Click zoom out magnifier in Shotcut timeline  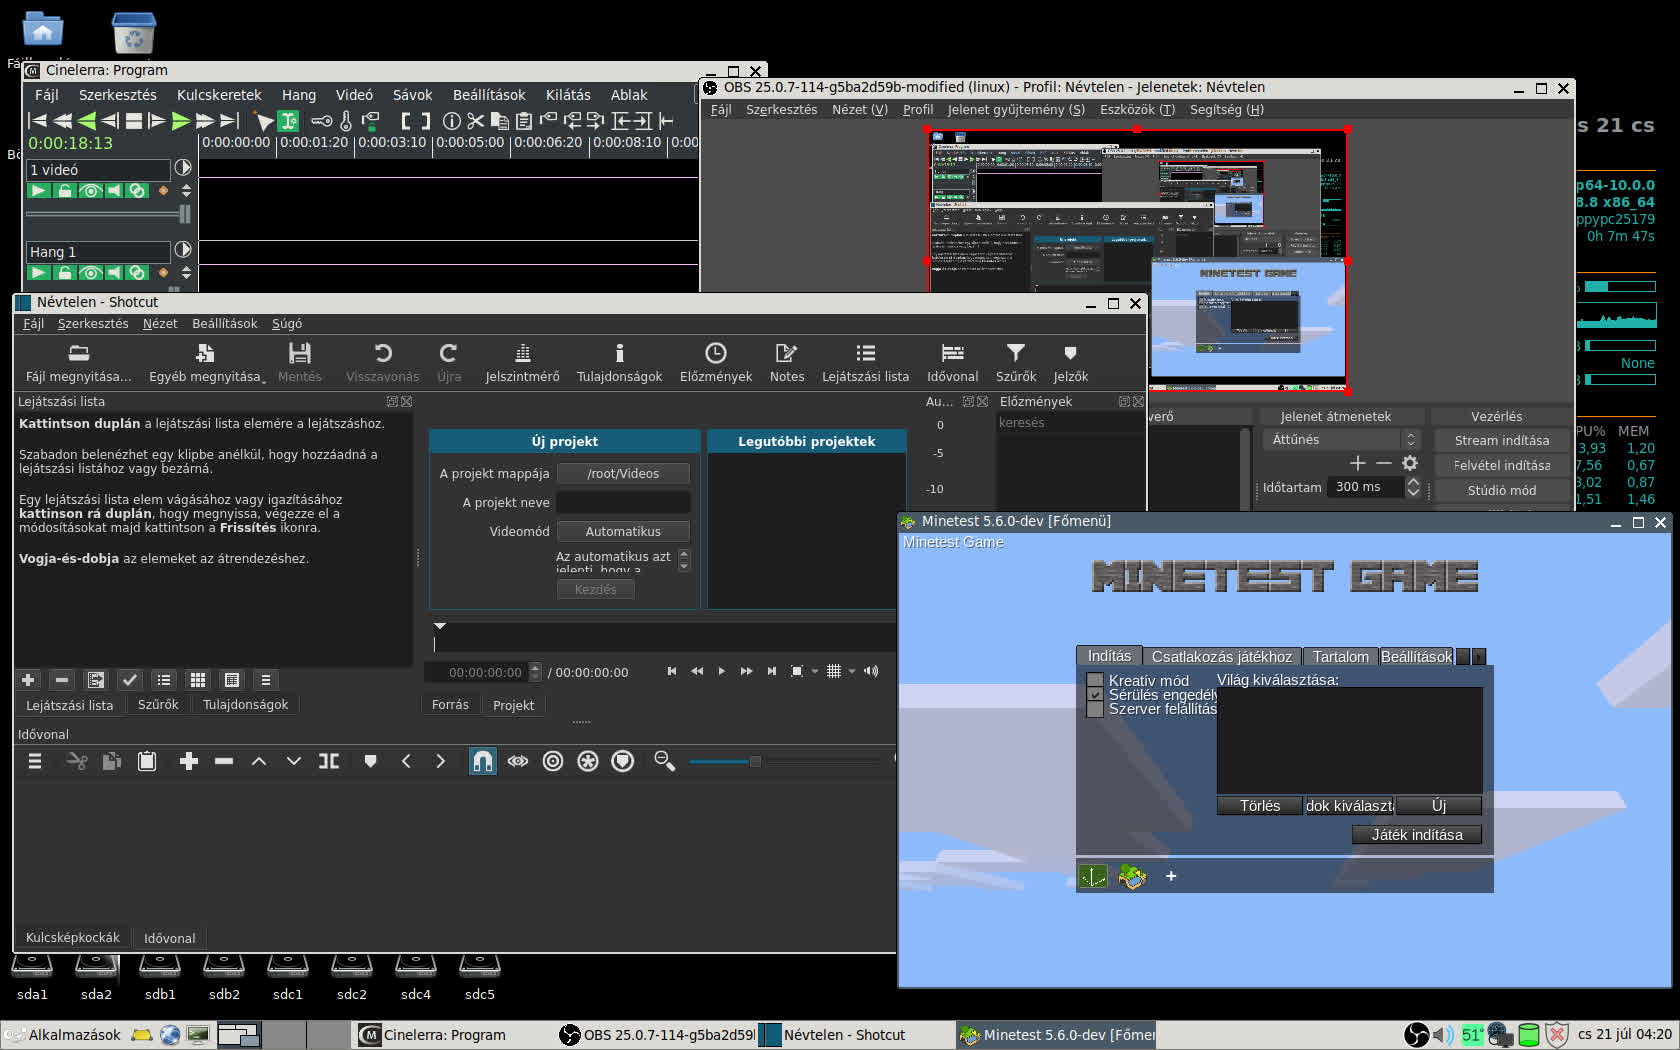pos(664,762)
